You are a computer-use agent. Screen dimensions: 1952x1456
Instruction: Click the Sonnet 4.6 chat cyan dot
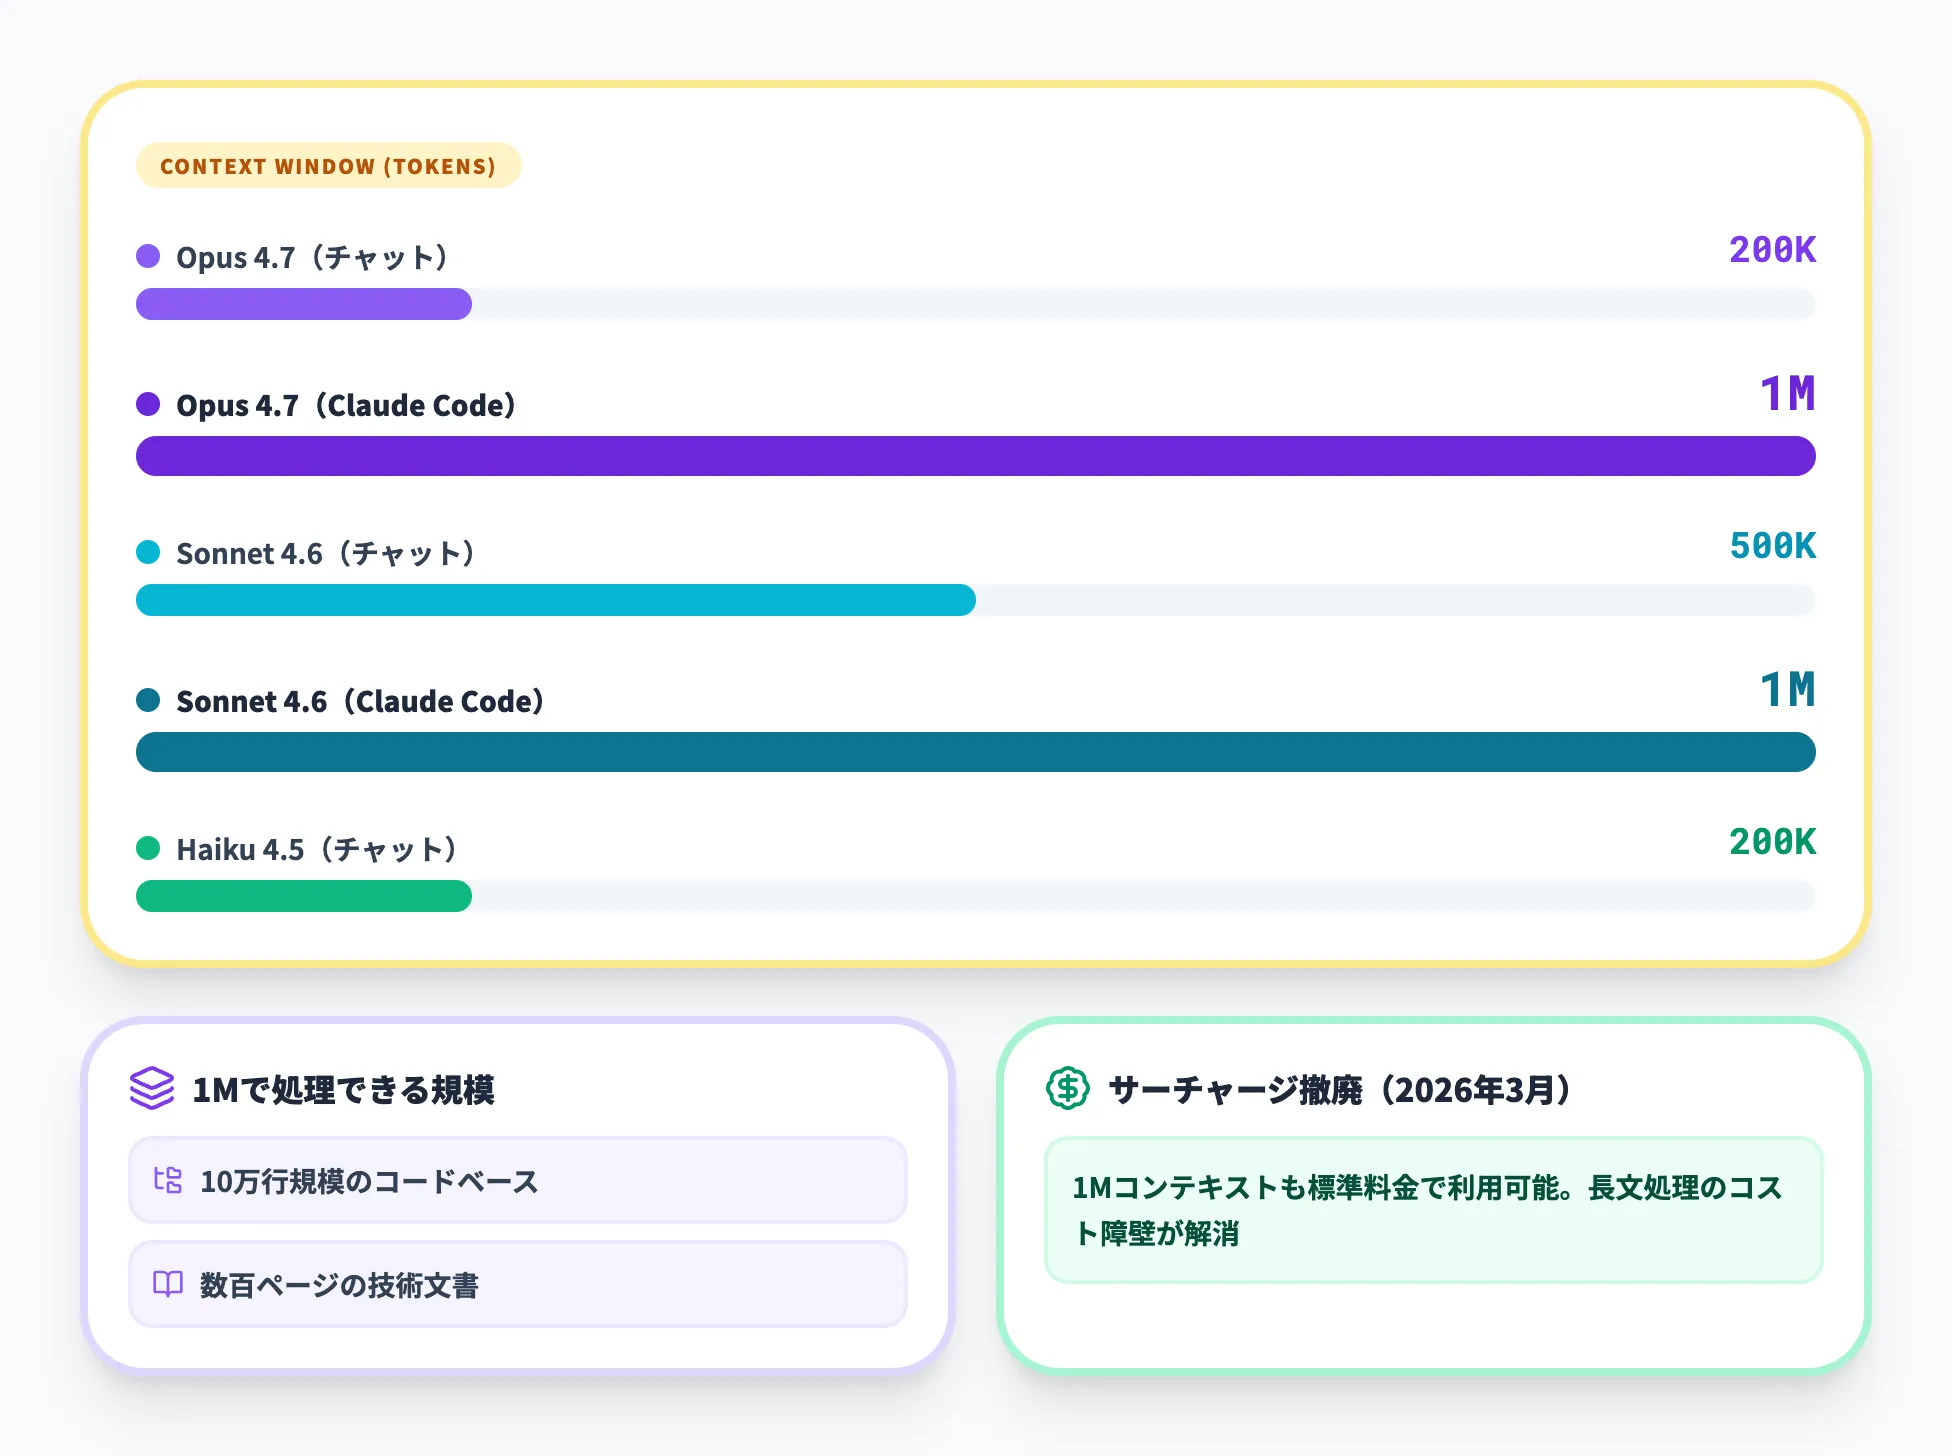148,552
